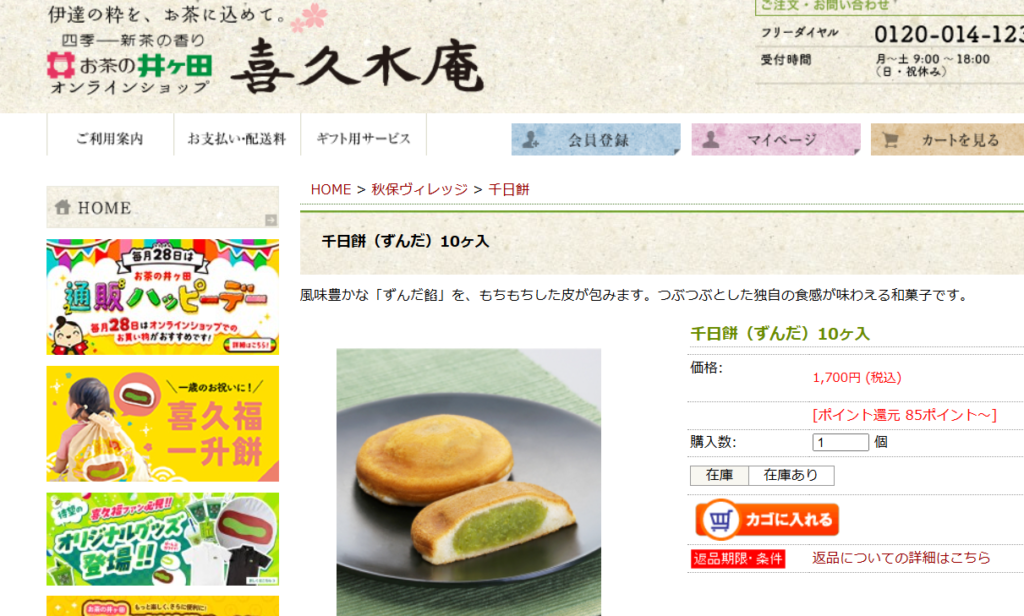
Task: Follow the 秋保ヴィレッジ breadcrumb link
Action: 419,189
